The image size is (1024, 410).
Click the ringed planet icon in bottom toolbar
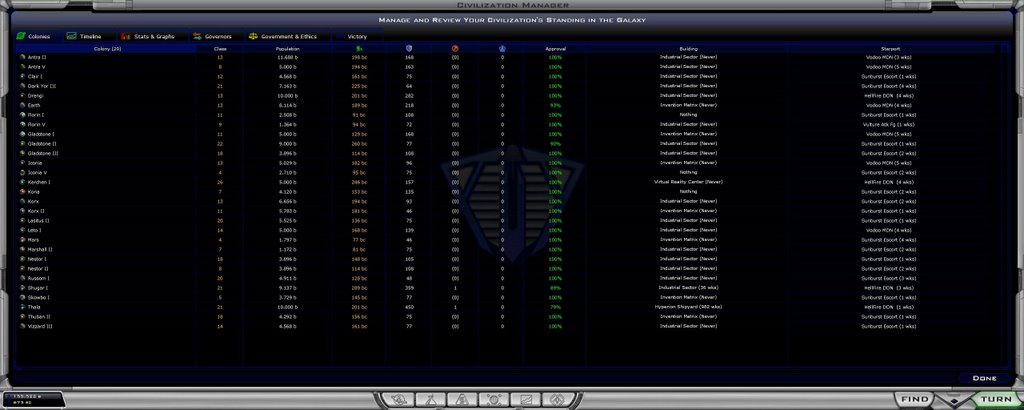point(400,399)
